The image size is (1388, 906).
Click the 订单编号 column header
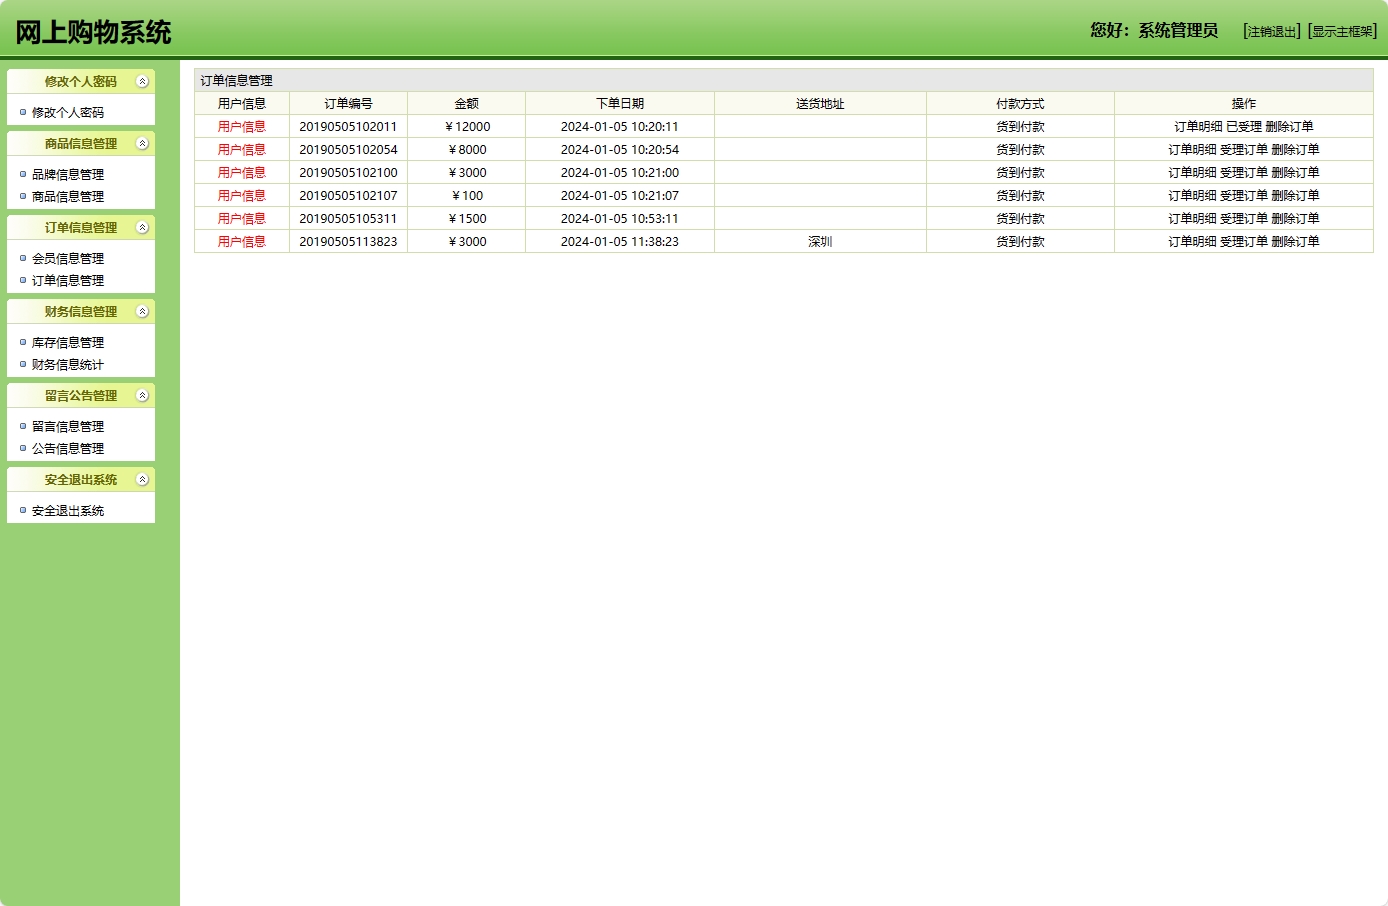[348, 104]
